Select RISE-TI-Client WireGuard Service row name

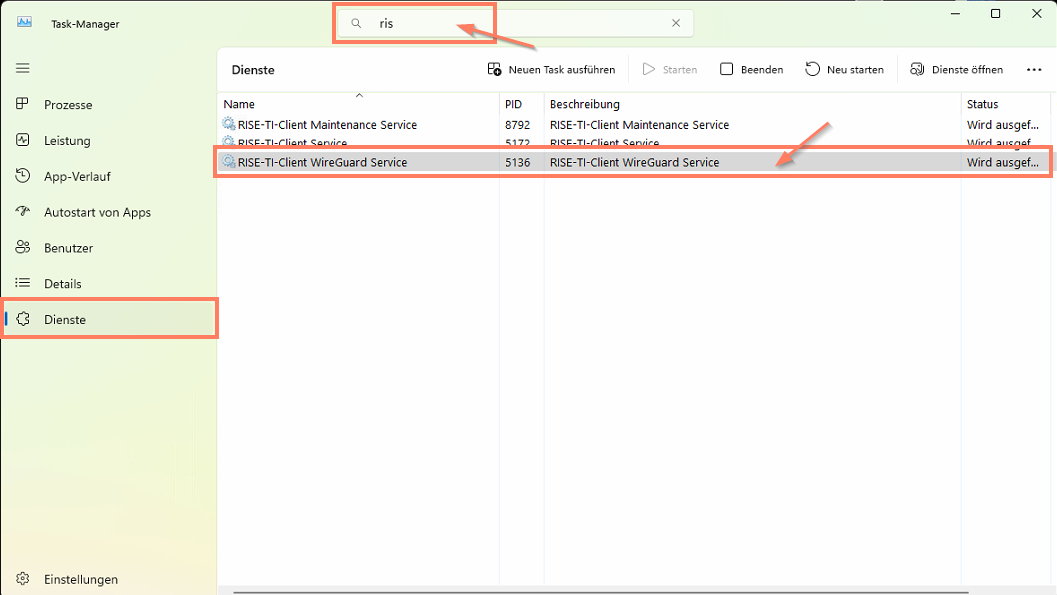point(322,162)
